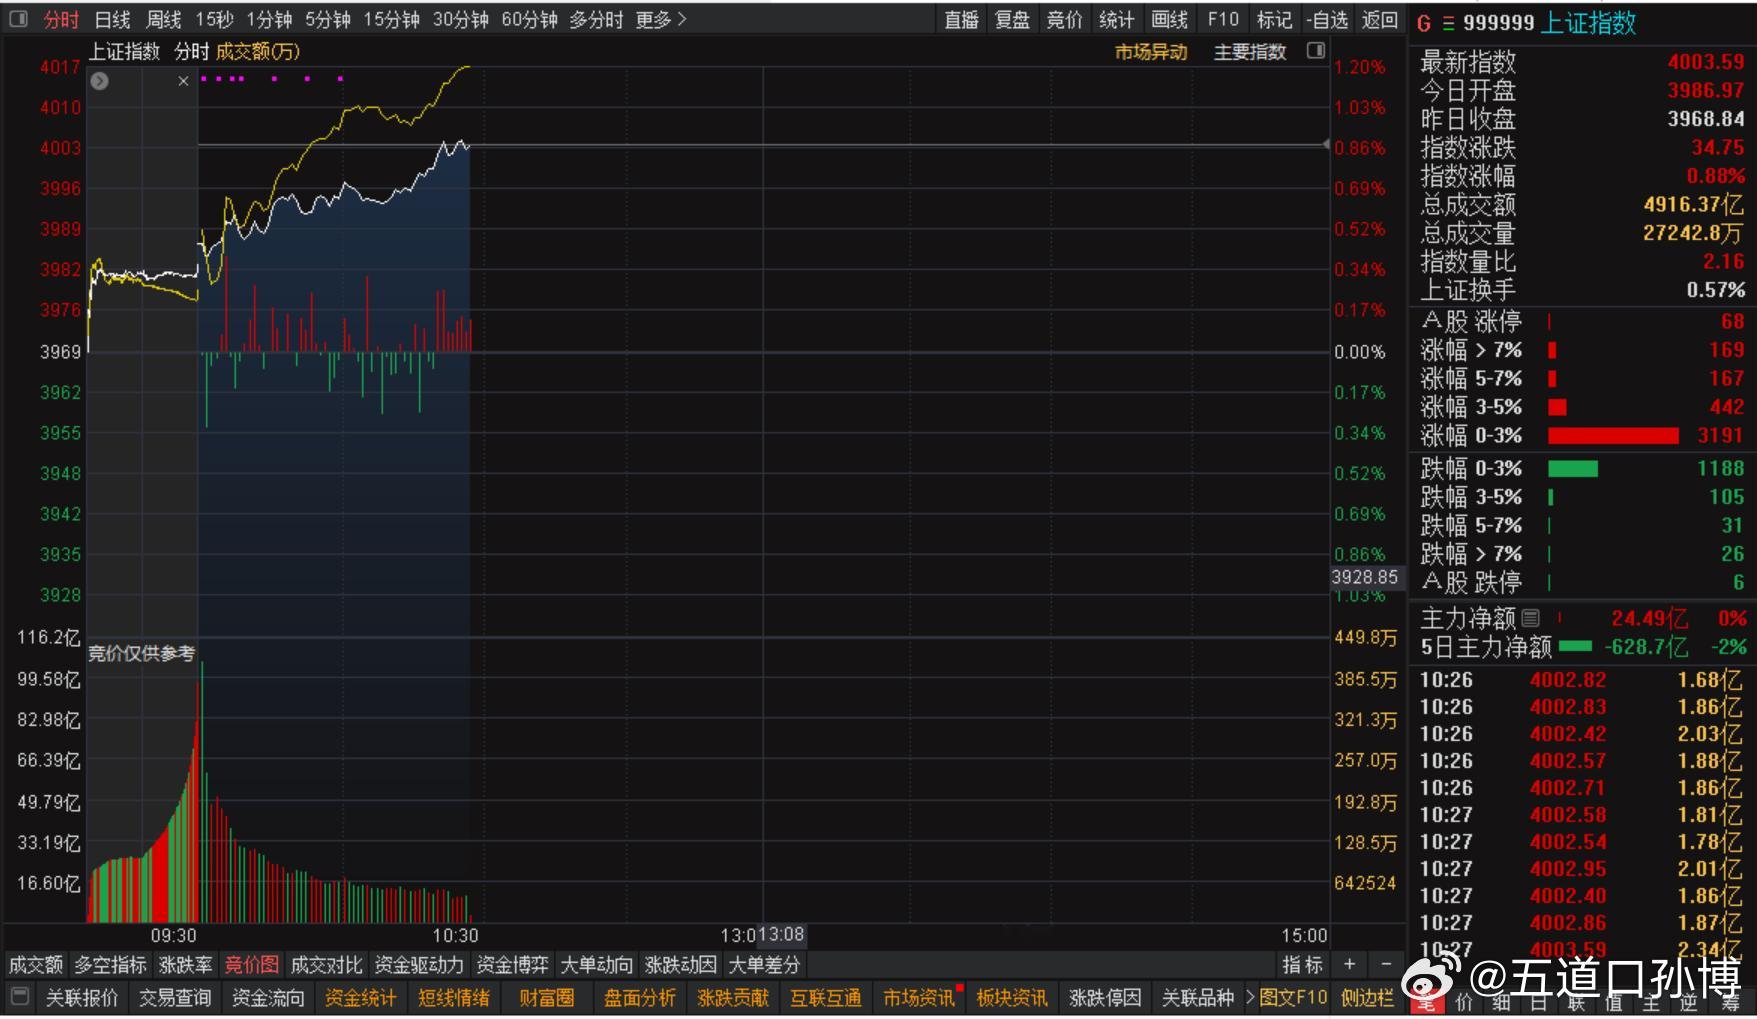This screenshot has width=1757, height=1019.
Task: Open the 直播 toolbar button
Action: pyautogui.click(x=961, y=19)
